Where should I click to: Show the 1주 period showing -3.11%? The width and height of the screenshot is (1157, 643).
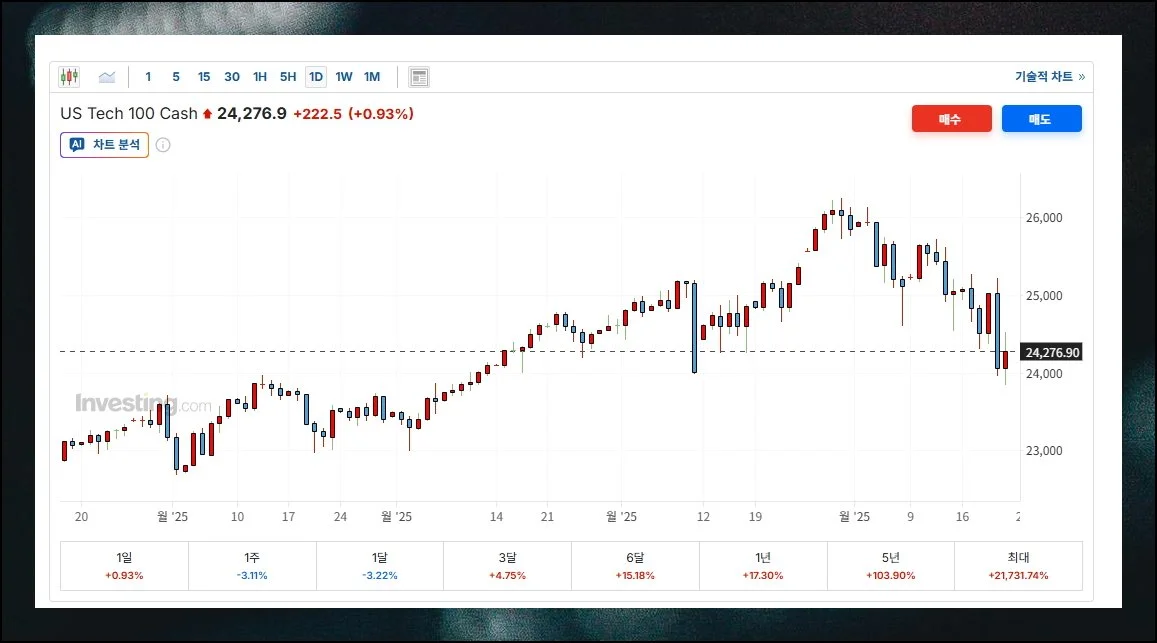(252, 566)
